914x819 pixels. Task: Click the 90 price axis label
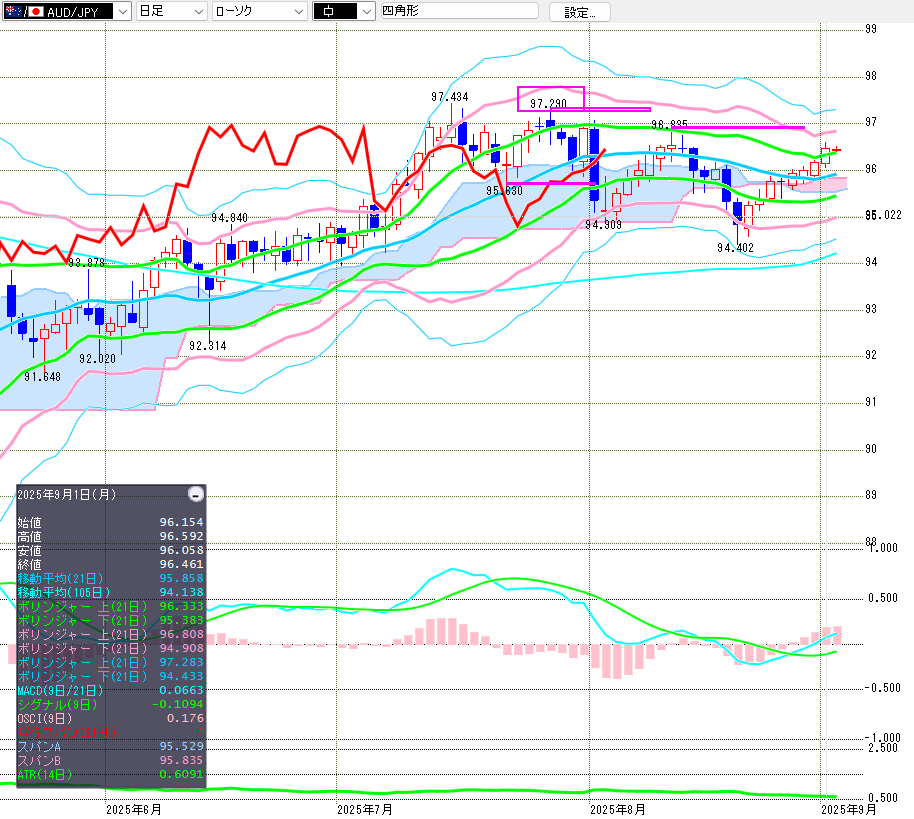871,449
